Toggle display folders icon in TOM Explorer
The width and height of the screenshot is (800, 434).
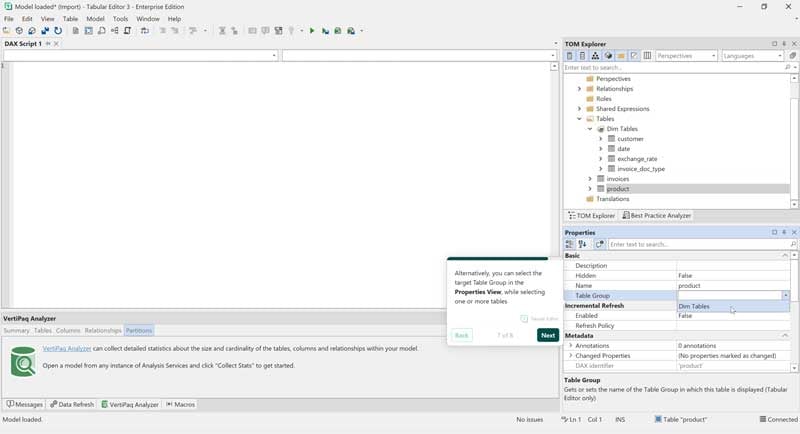pos(621,56)
